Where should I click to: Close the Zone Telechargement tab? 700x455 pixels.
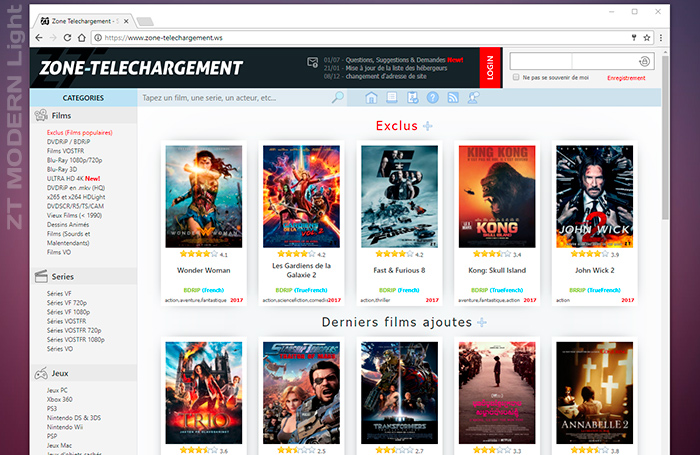pyautogui.click(x=126, y=21)
